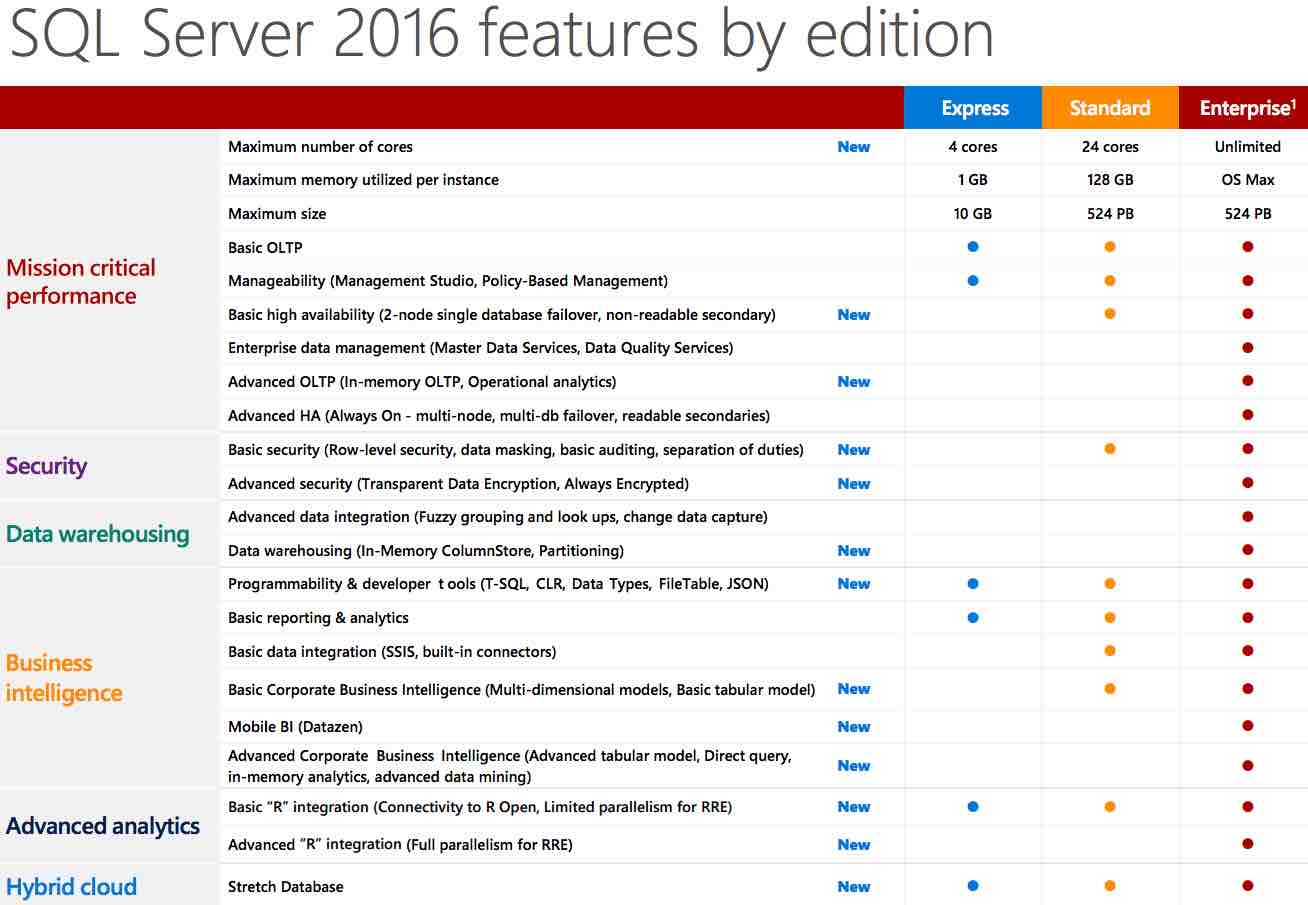Image resolution: width=1308 pixels, height=905 pixels.
Task: Click the Data warehousing (In-Memory ColumnStore) label
Action: (x=426, y=550)
